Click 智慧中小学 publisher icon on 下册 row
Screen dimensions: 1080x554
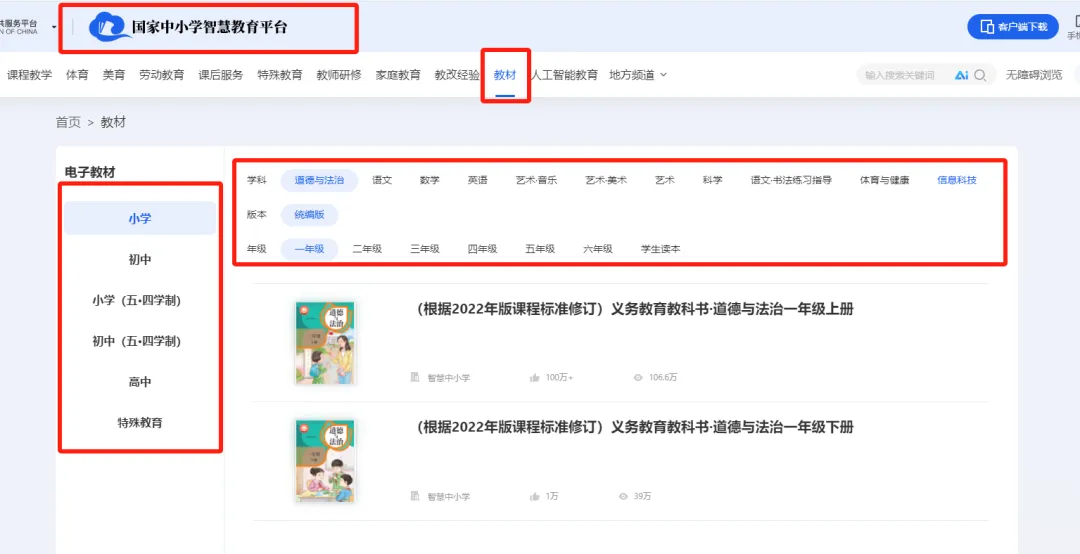coord(415,496)
